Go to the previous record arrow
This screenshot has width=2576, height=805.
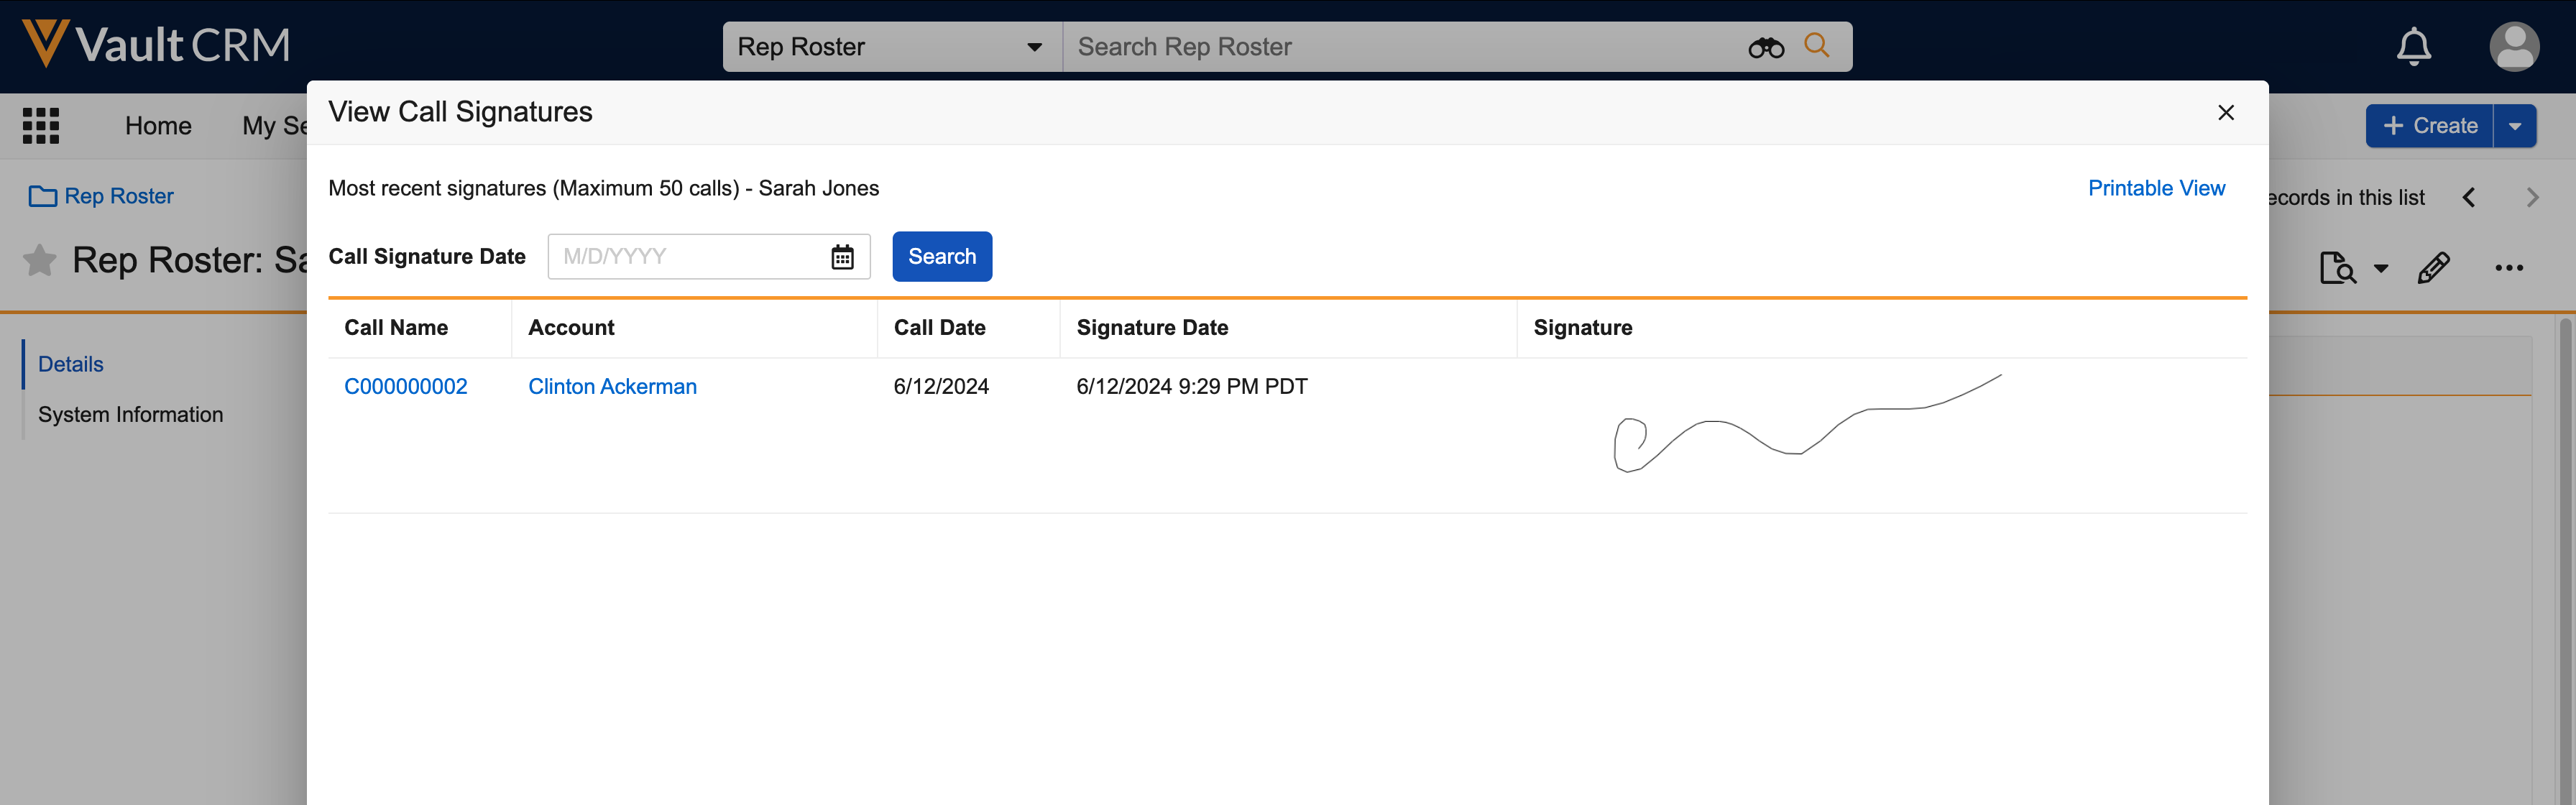click(2468, 197)
